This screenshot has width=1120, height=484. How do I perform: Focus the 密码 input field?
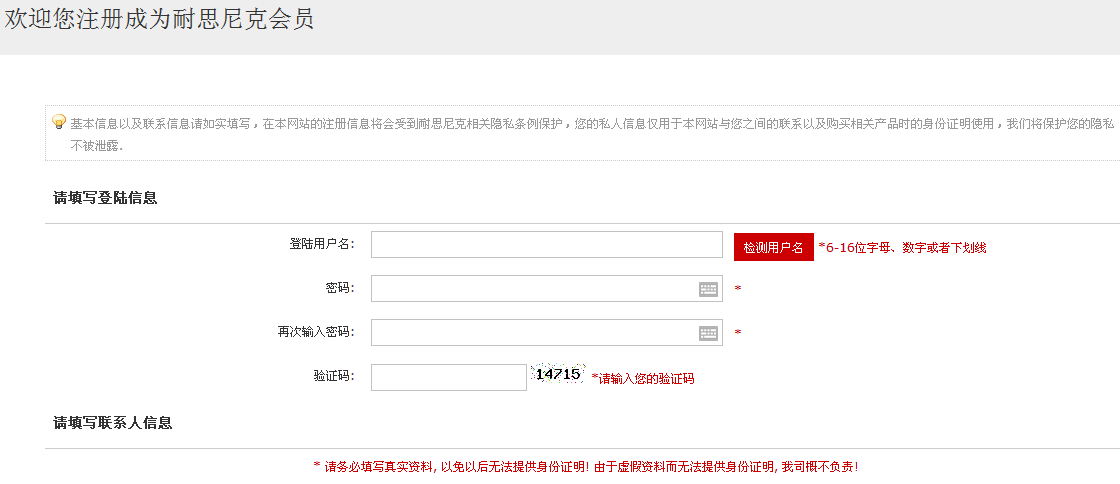(546, 288)
